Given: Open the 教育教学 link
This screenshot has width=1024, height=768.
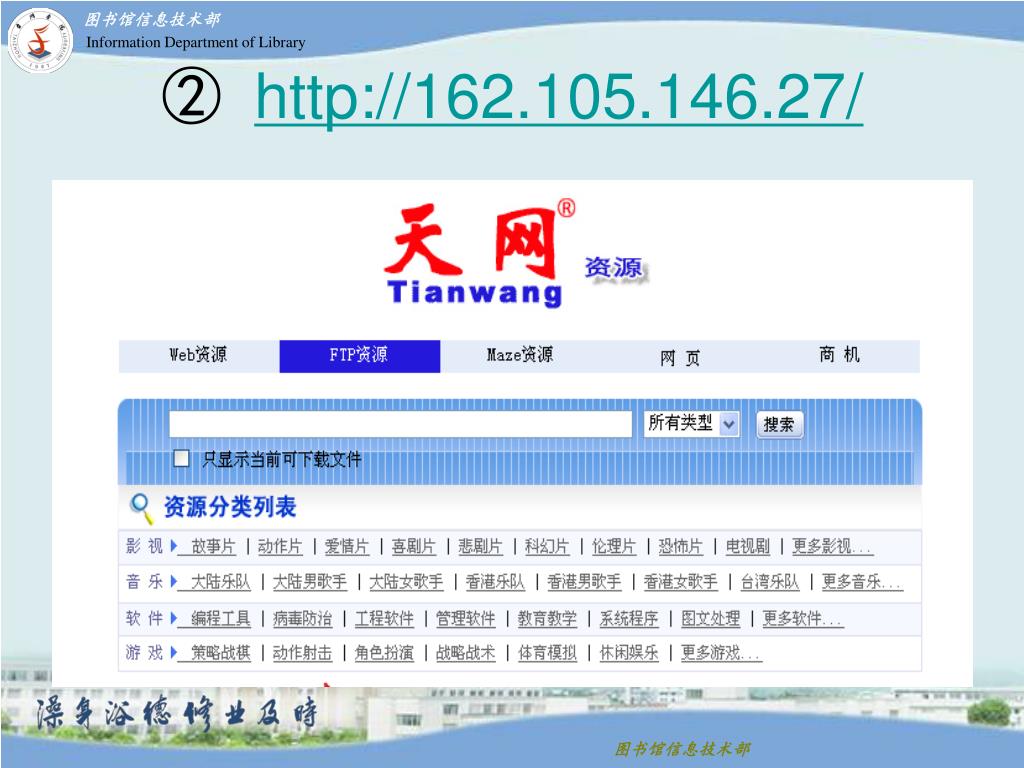Looking at the screenshot, I should point(547,618).
